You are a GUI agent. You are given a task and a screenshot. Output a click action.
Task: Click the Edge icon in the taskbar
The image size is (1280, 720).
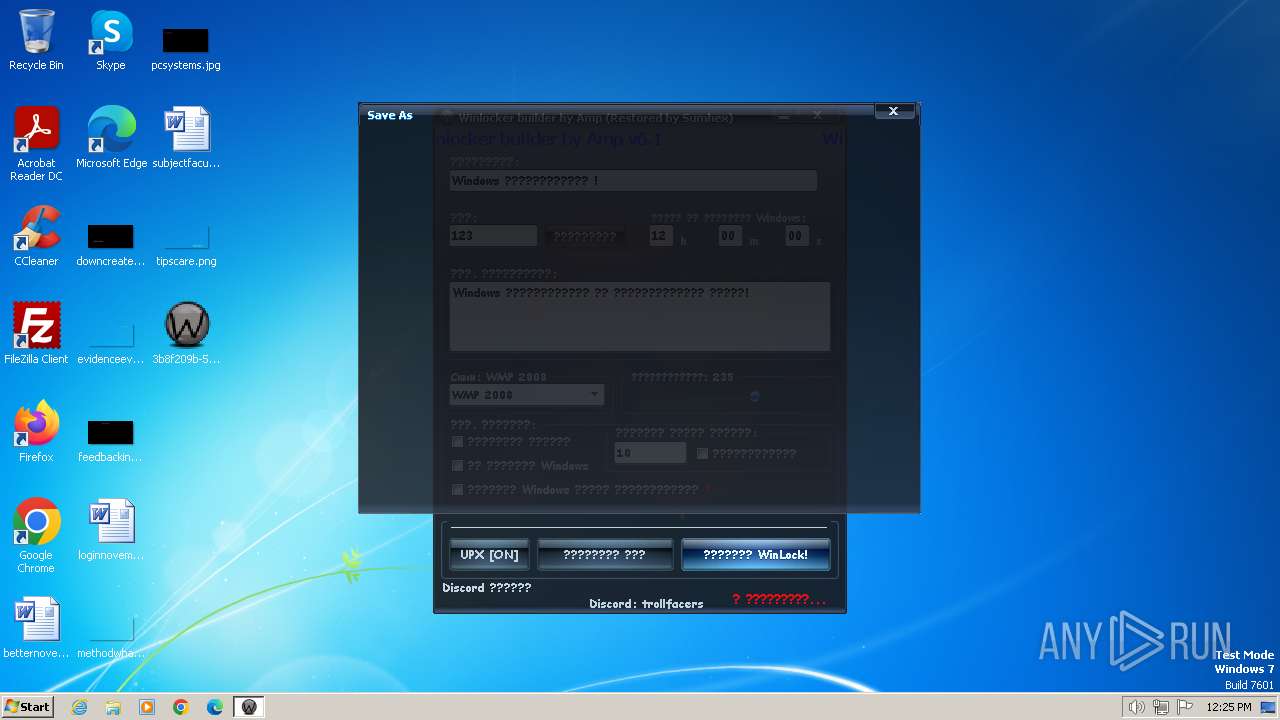pyautogui.click(x=215, y=707)
